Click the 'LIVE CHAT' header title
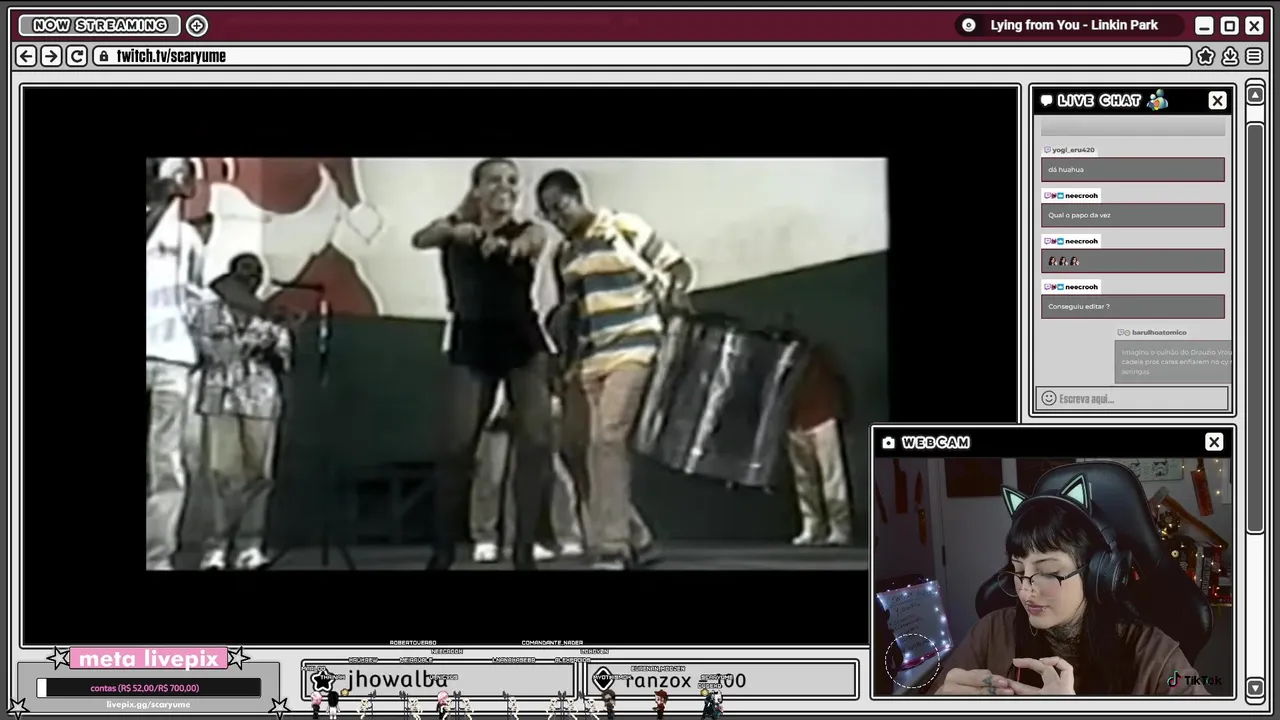 click(x=1099, y=100)
